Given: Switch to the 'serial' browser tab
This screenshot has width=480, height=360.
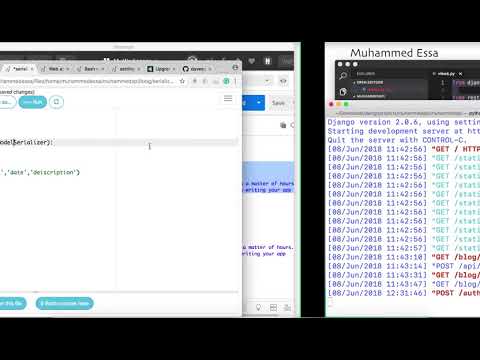Looking at the screenshot, I should pos(19,69).
